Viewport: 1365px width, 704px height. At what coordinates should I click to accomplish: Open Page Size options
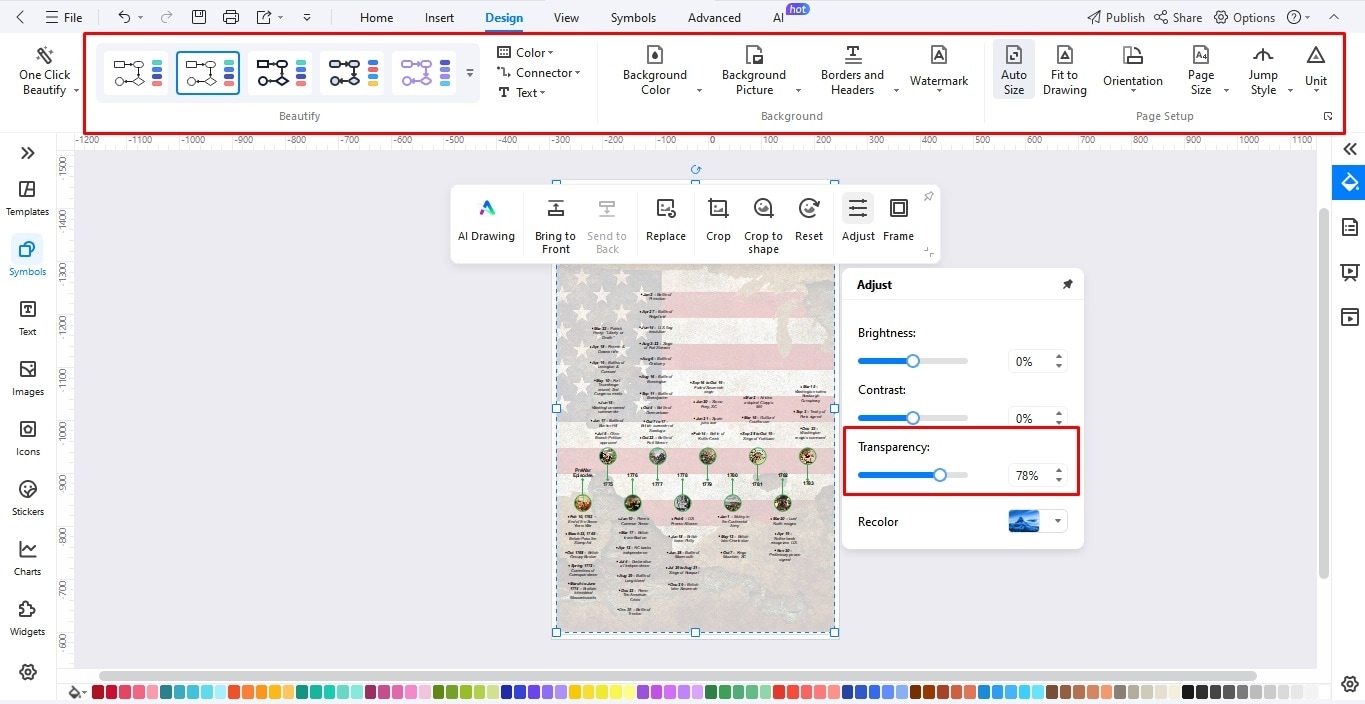1201,70
